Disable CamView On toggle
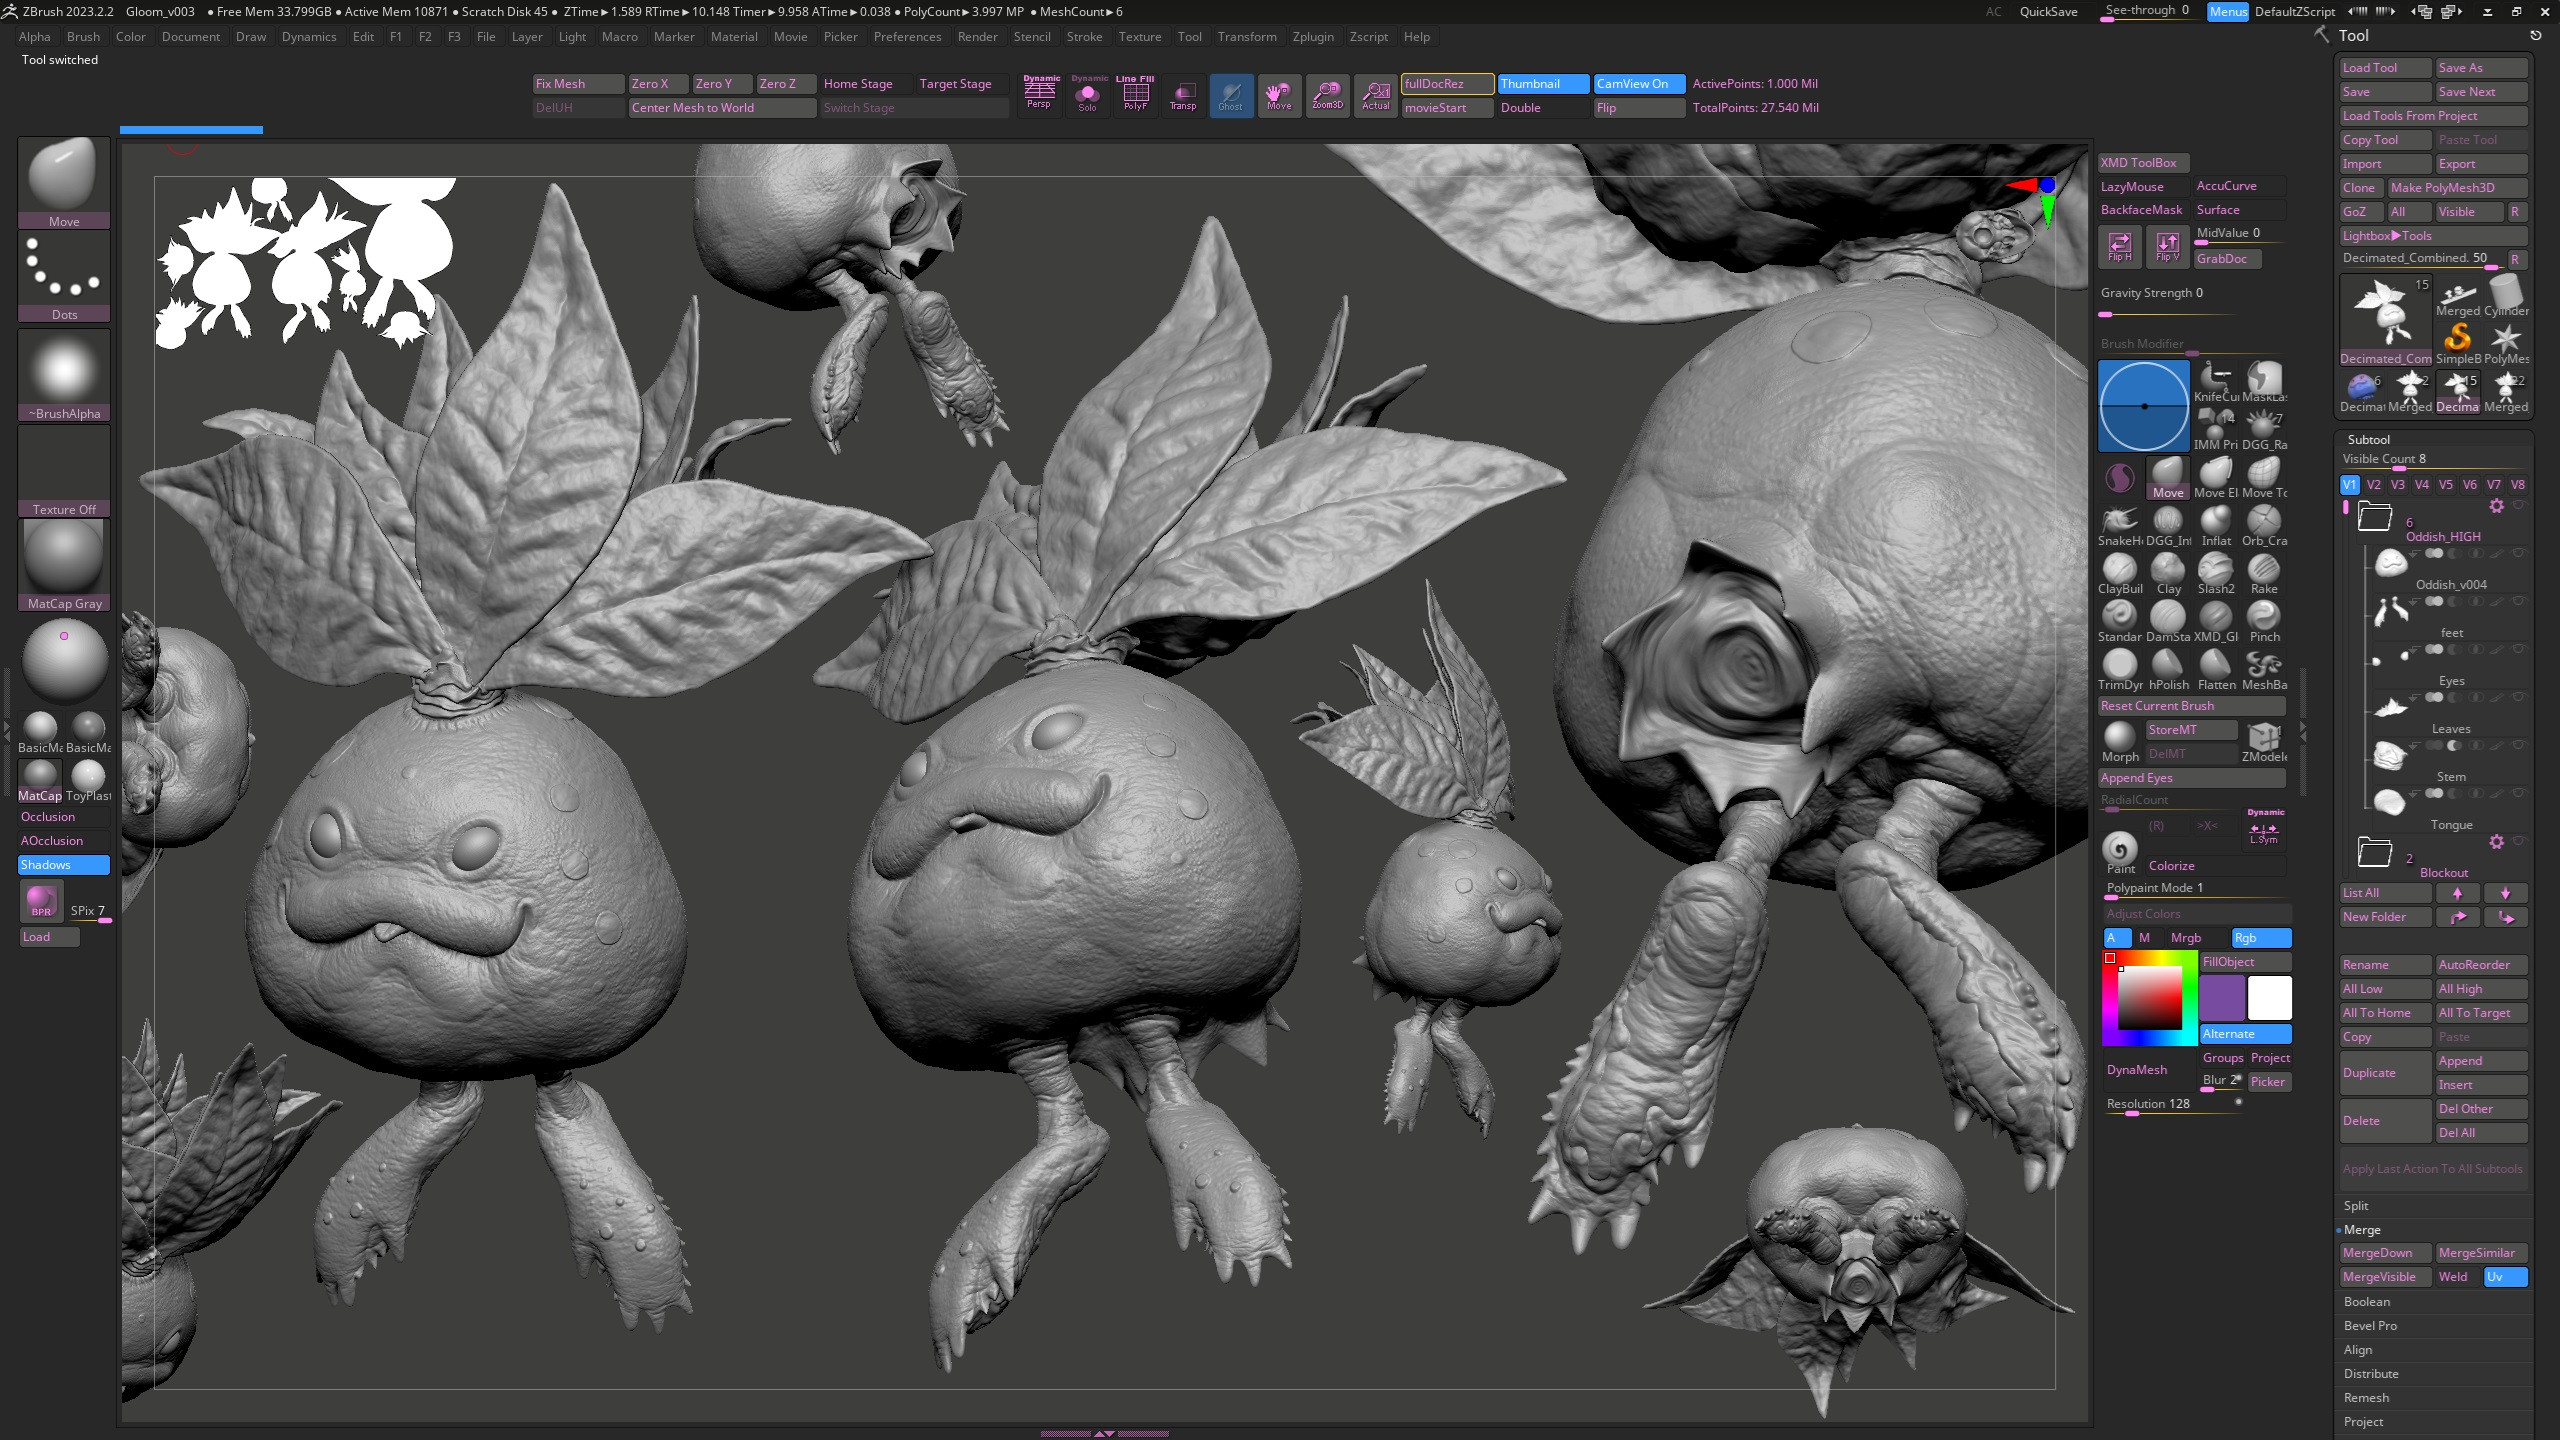 coord(1638,84)
